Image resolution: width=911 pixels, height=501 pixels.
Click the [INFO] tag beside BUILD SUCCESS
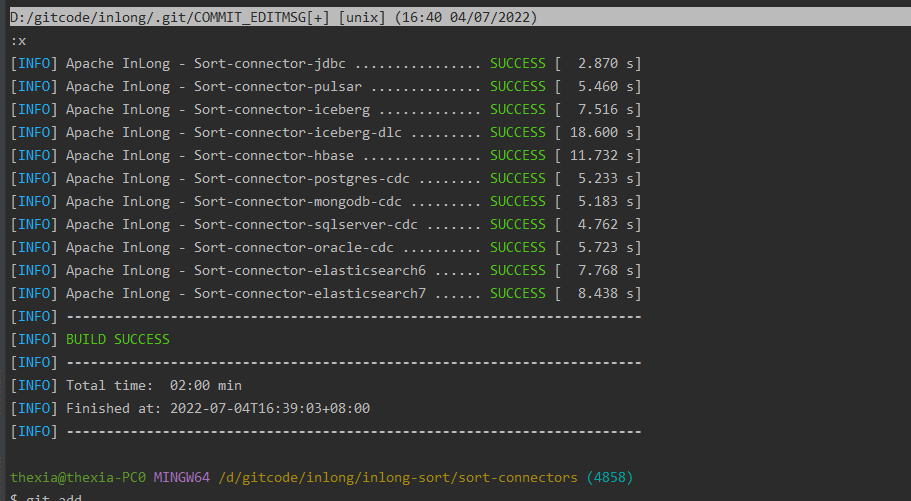(x=34, y=339)
